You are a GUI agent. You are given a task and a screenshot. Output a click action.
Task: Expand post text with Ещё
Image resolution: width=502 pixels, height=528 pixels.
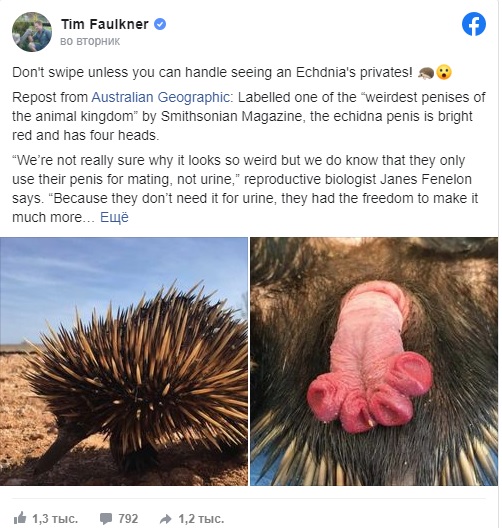coord(114,218)
